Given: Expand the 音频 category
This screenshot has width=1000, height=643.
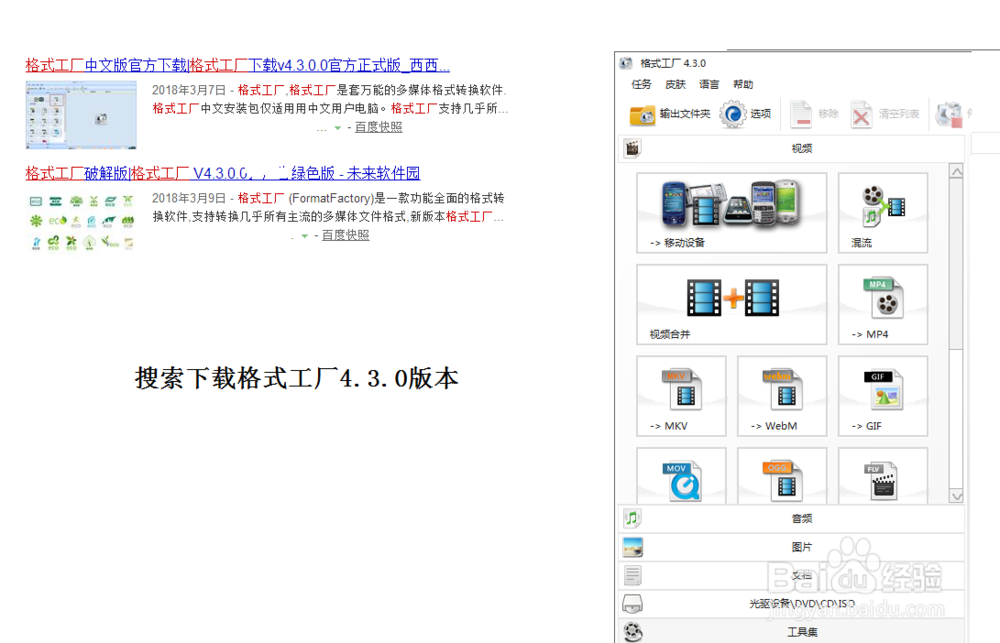Looking at the screenshot, I should coord(791,519).
